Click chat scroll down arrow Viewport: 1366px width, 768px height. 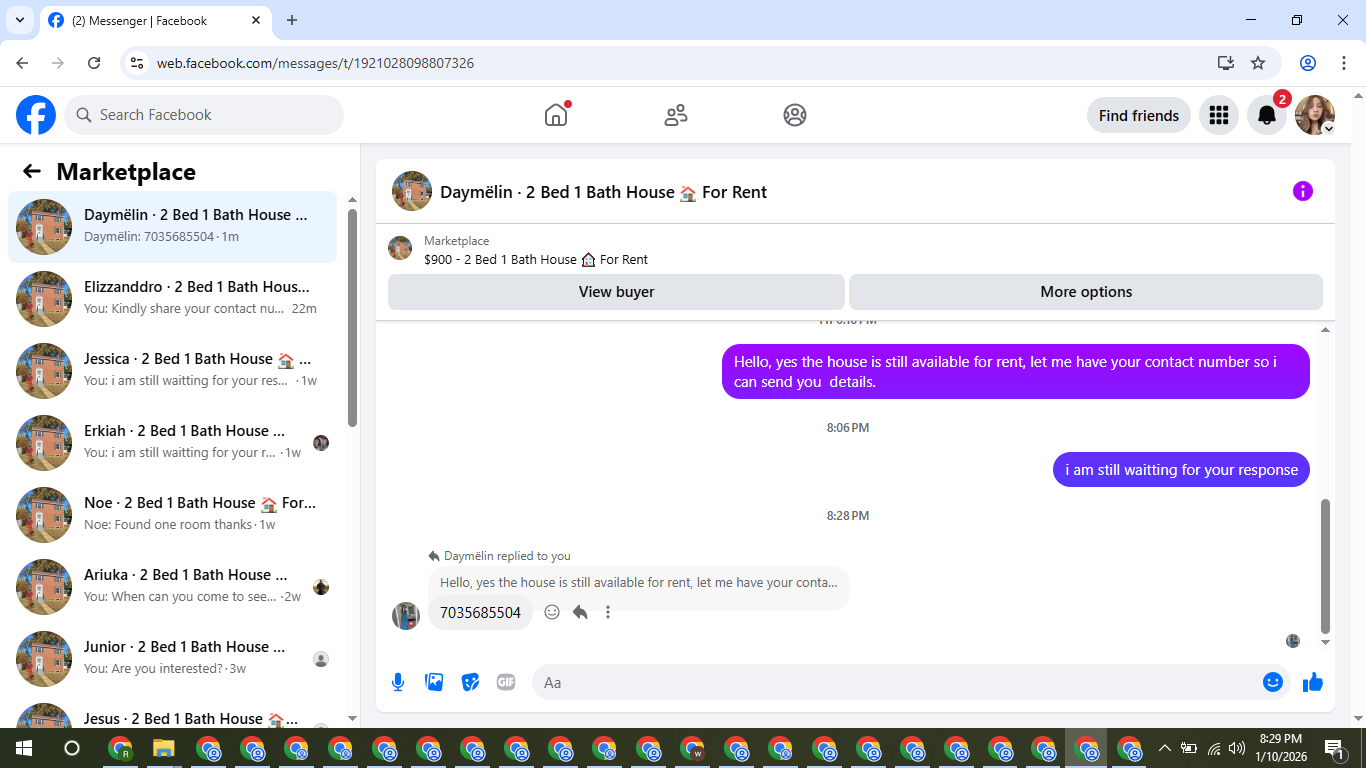click(1326, 642)
